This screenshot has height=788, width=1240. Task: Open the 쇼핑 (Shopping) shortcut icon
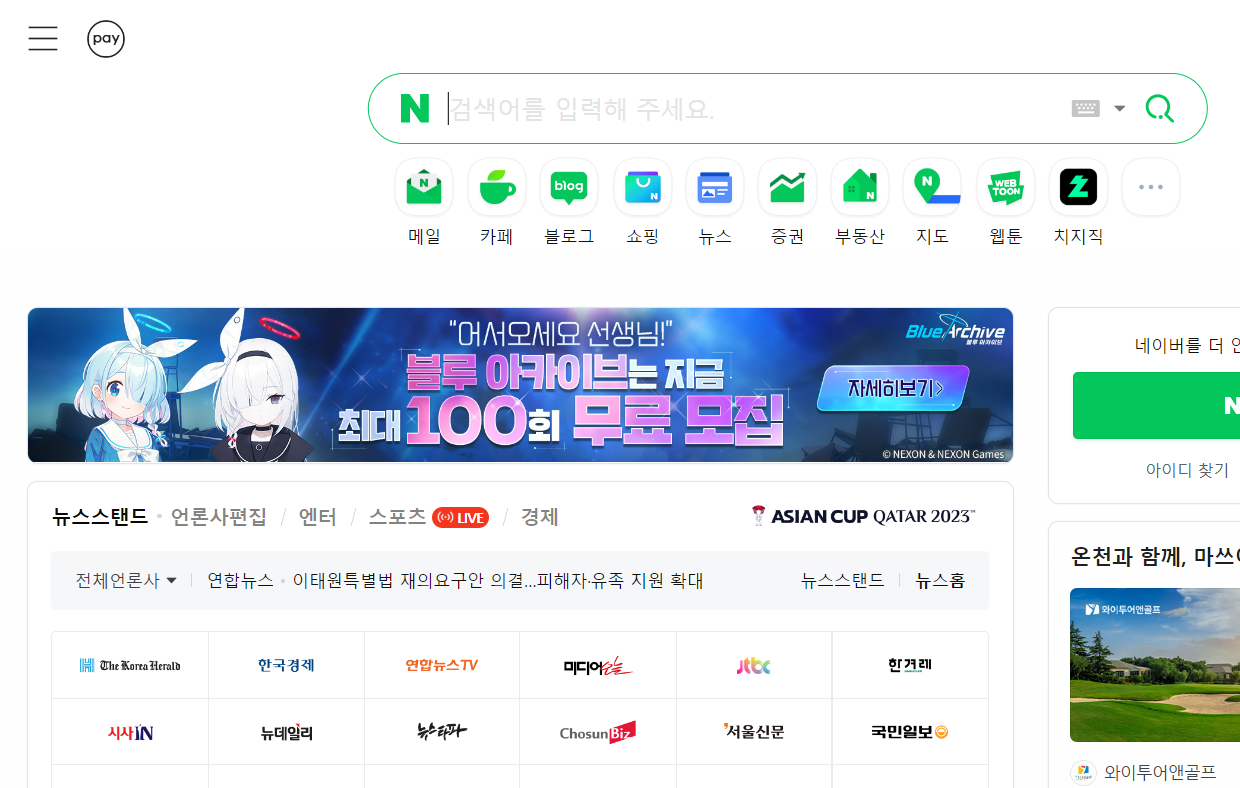coord(643,187)
